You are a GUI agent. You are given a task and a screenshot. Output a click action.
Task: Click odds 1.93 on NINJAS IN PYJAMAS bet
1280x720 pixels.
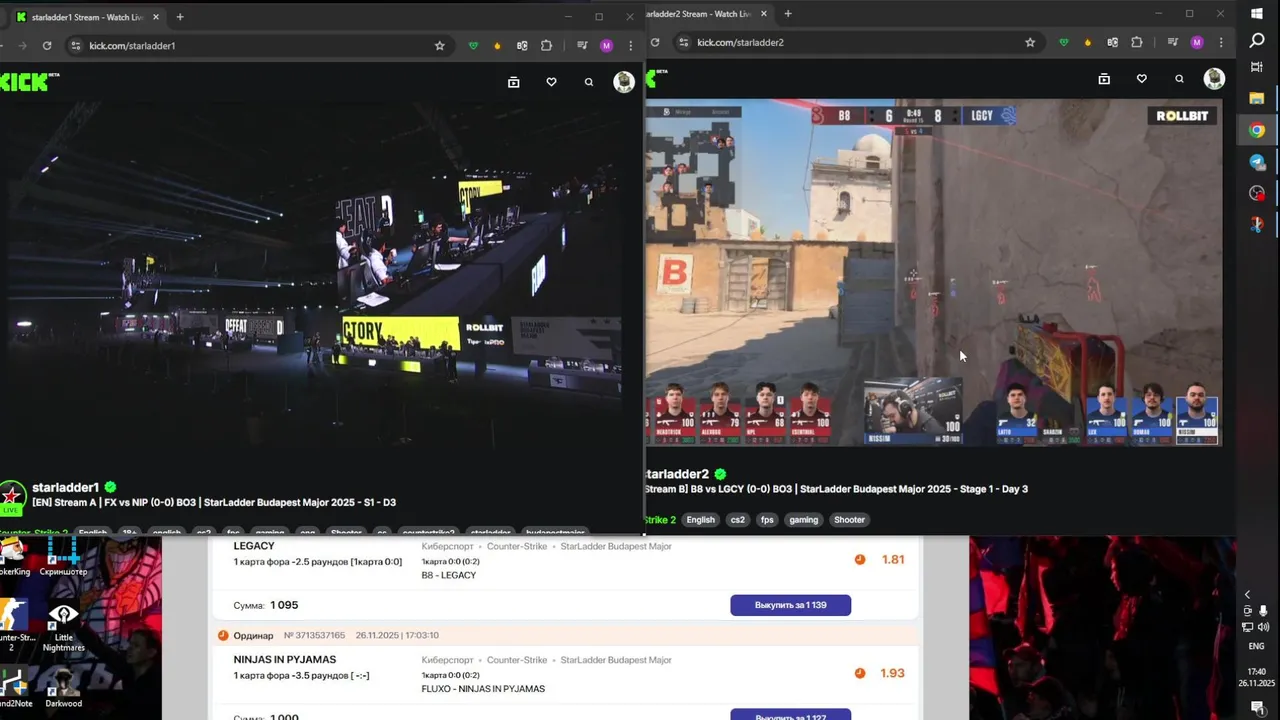[x=893, y=674]
